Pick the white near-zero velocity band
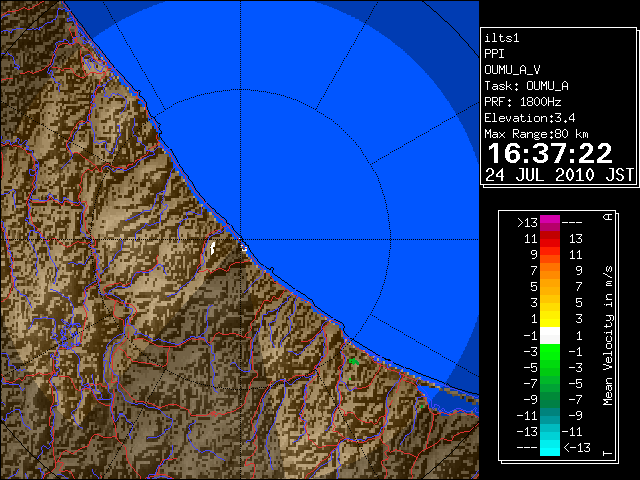The width and height of the screenshot is (640, 480). tap(550, 336)
